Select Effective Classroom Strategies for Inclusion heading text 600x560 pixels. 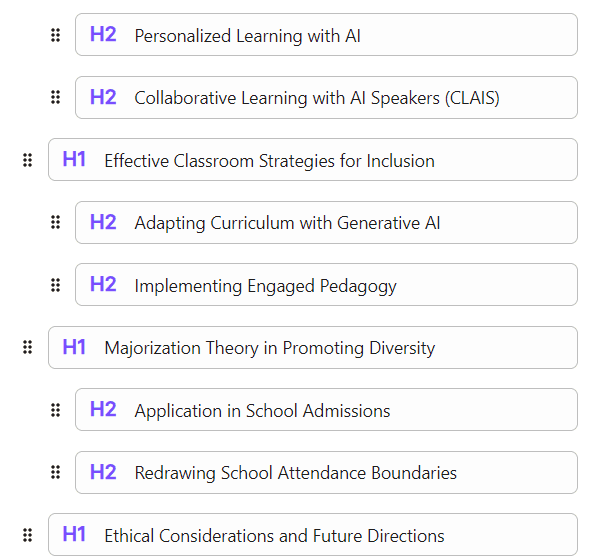point(269,161)
